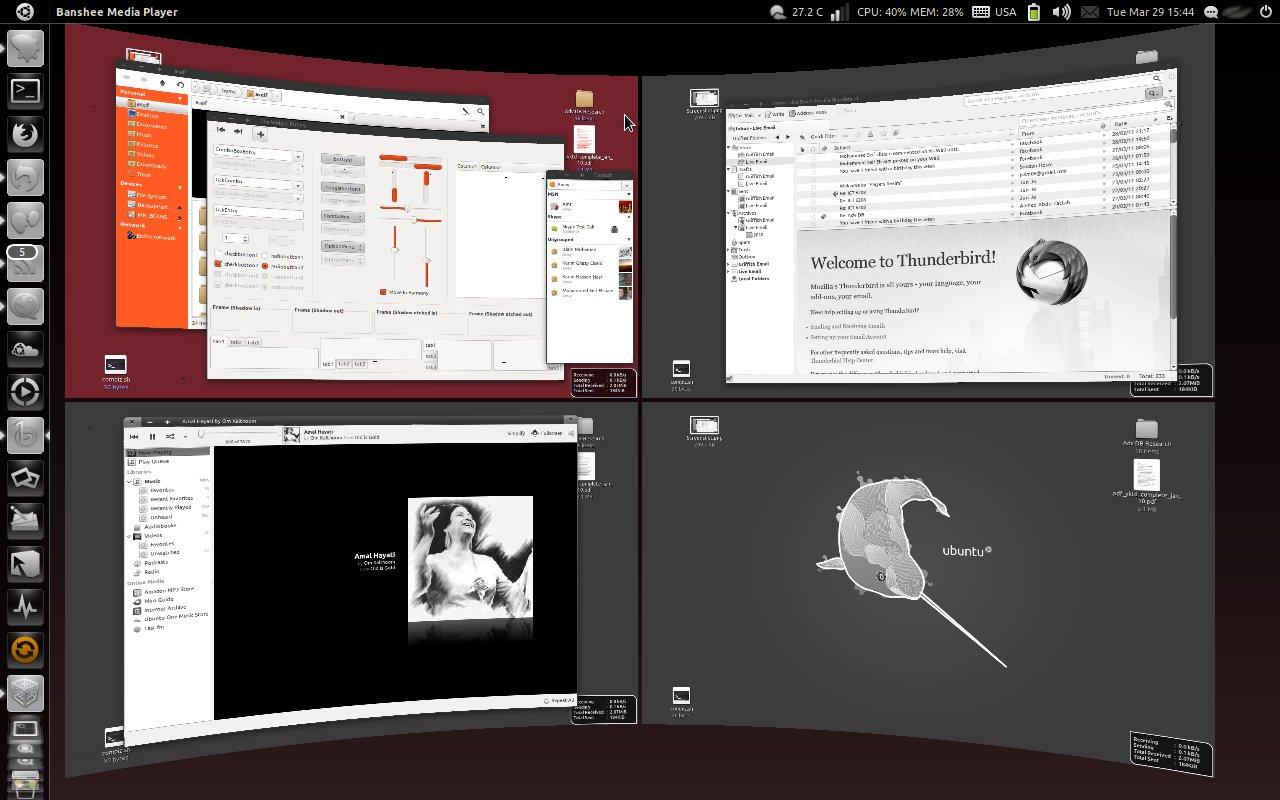Click Column1 header in Widget Factory

(467, 166)
